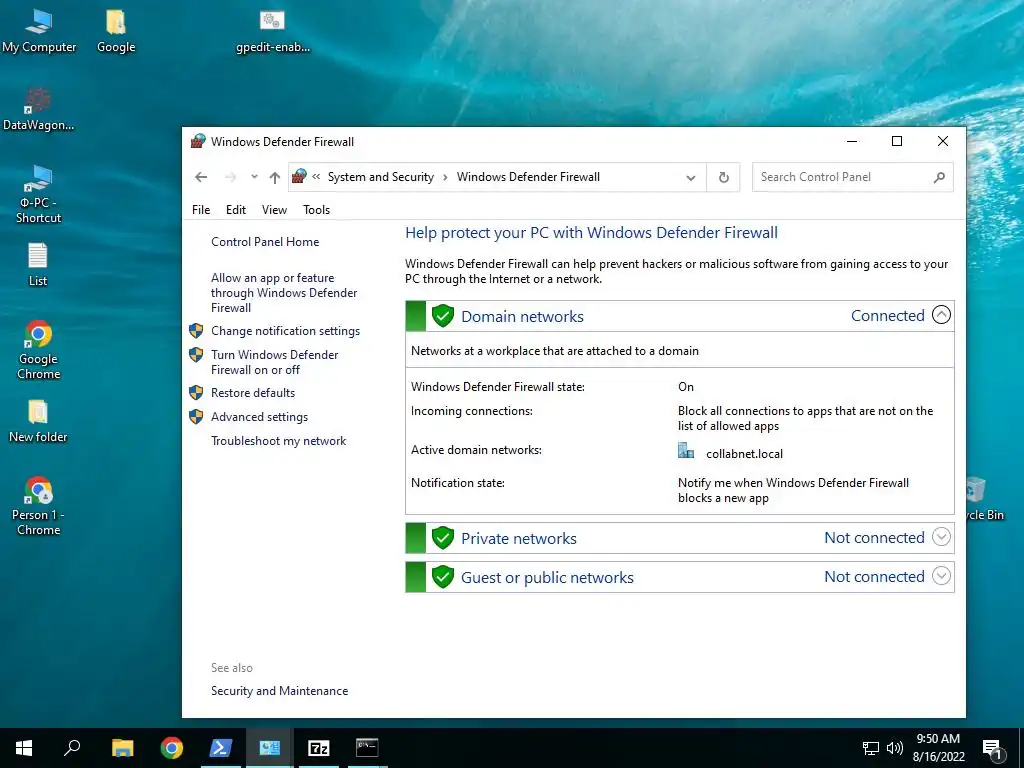
Task: Select the Person 1 - Chrome shortcut
Action: click(38, 506)
